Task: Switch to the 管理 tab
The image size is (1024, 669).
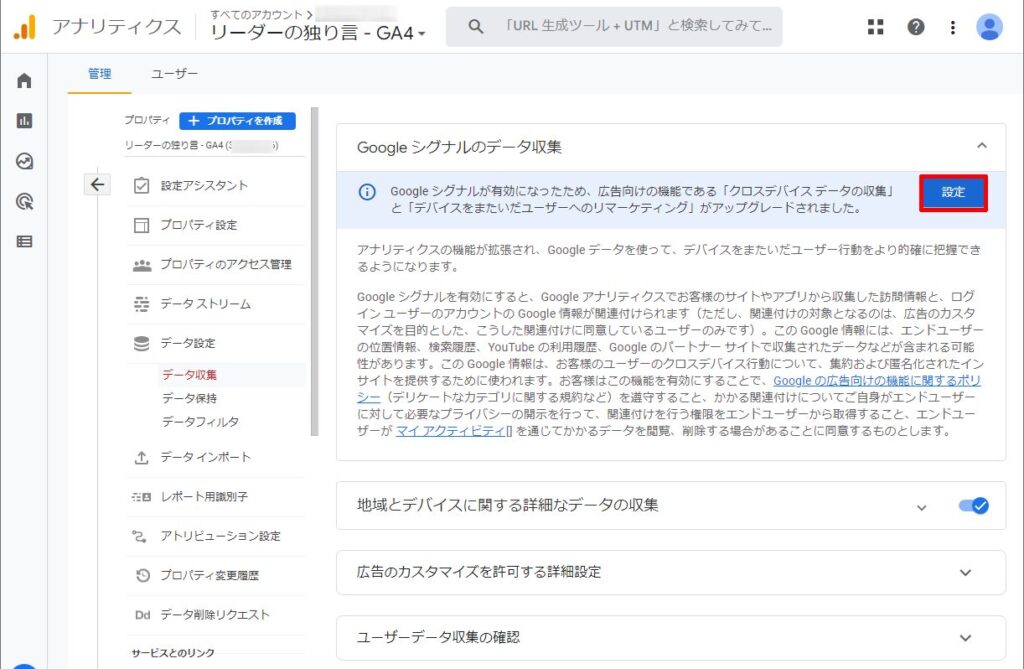Action: [99, 74]
